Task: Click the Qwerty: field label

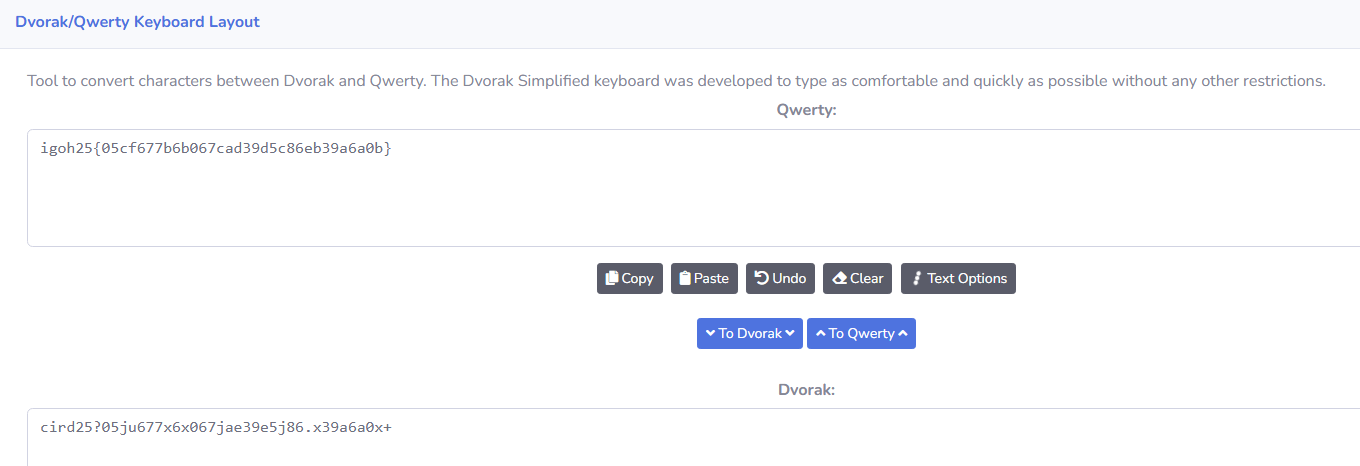Action: click(x=806, y=110)
